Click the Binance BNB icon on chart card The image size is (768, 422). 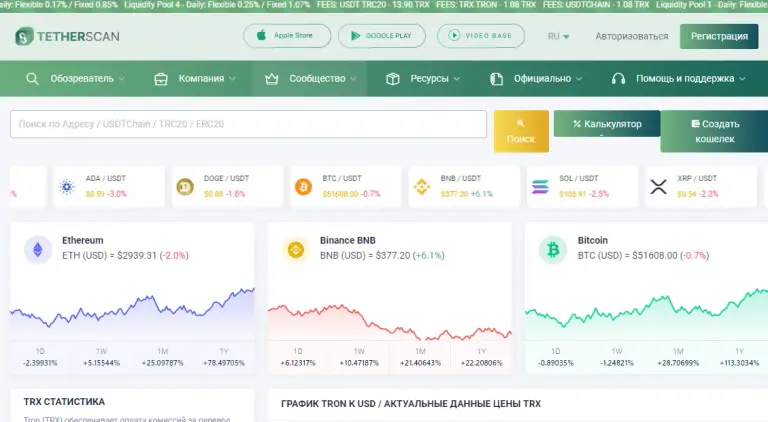pyautogui.click(x=295, y=250)
